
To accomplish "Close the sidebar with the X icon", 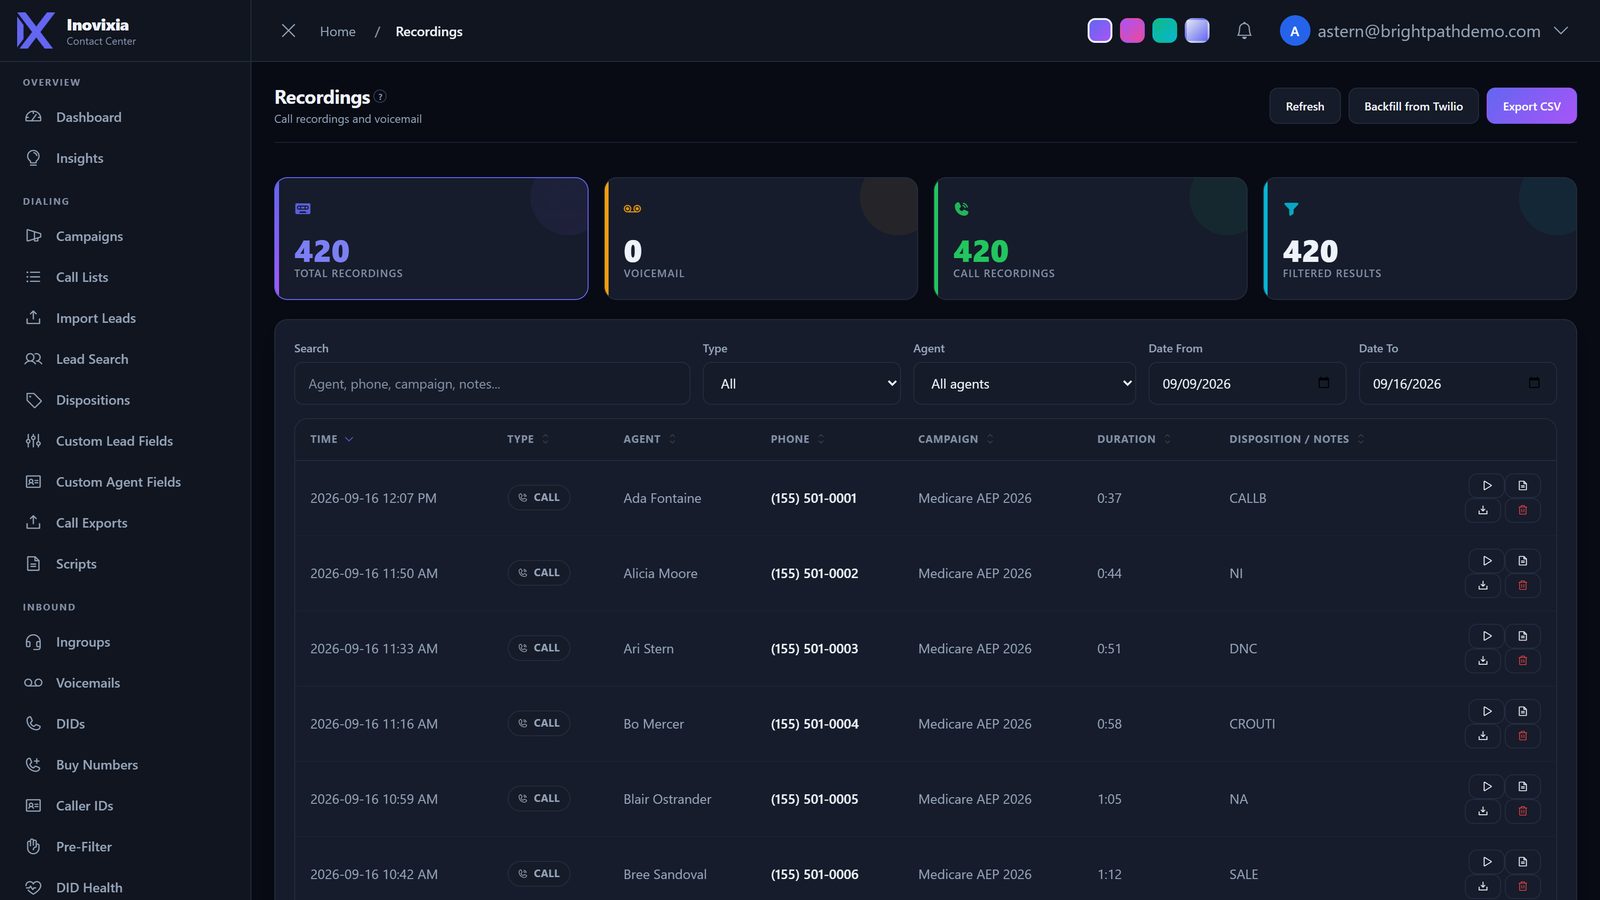I will click(x=288, y=31).
